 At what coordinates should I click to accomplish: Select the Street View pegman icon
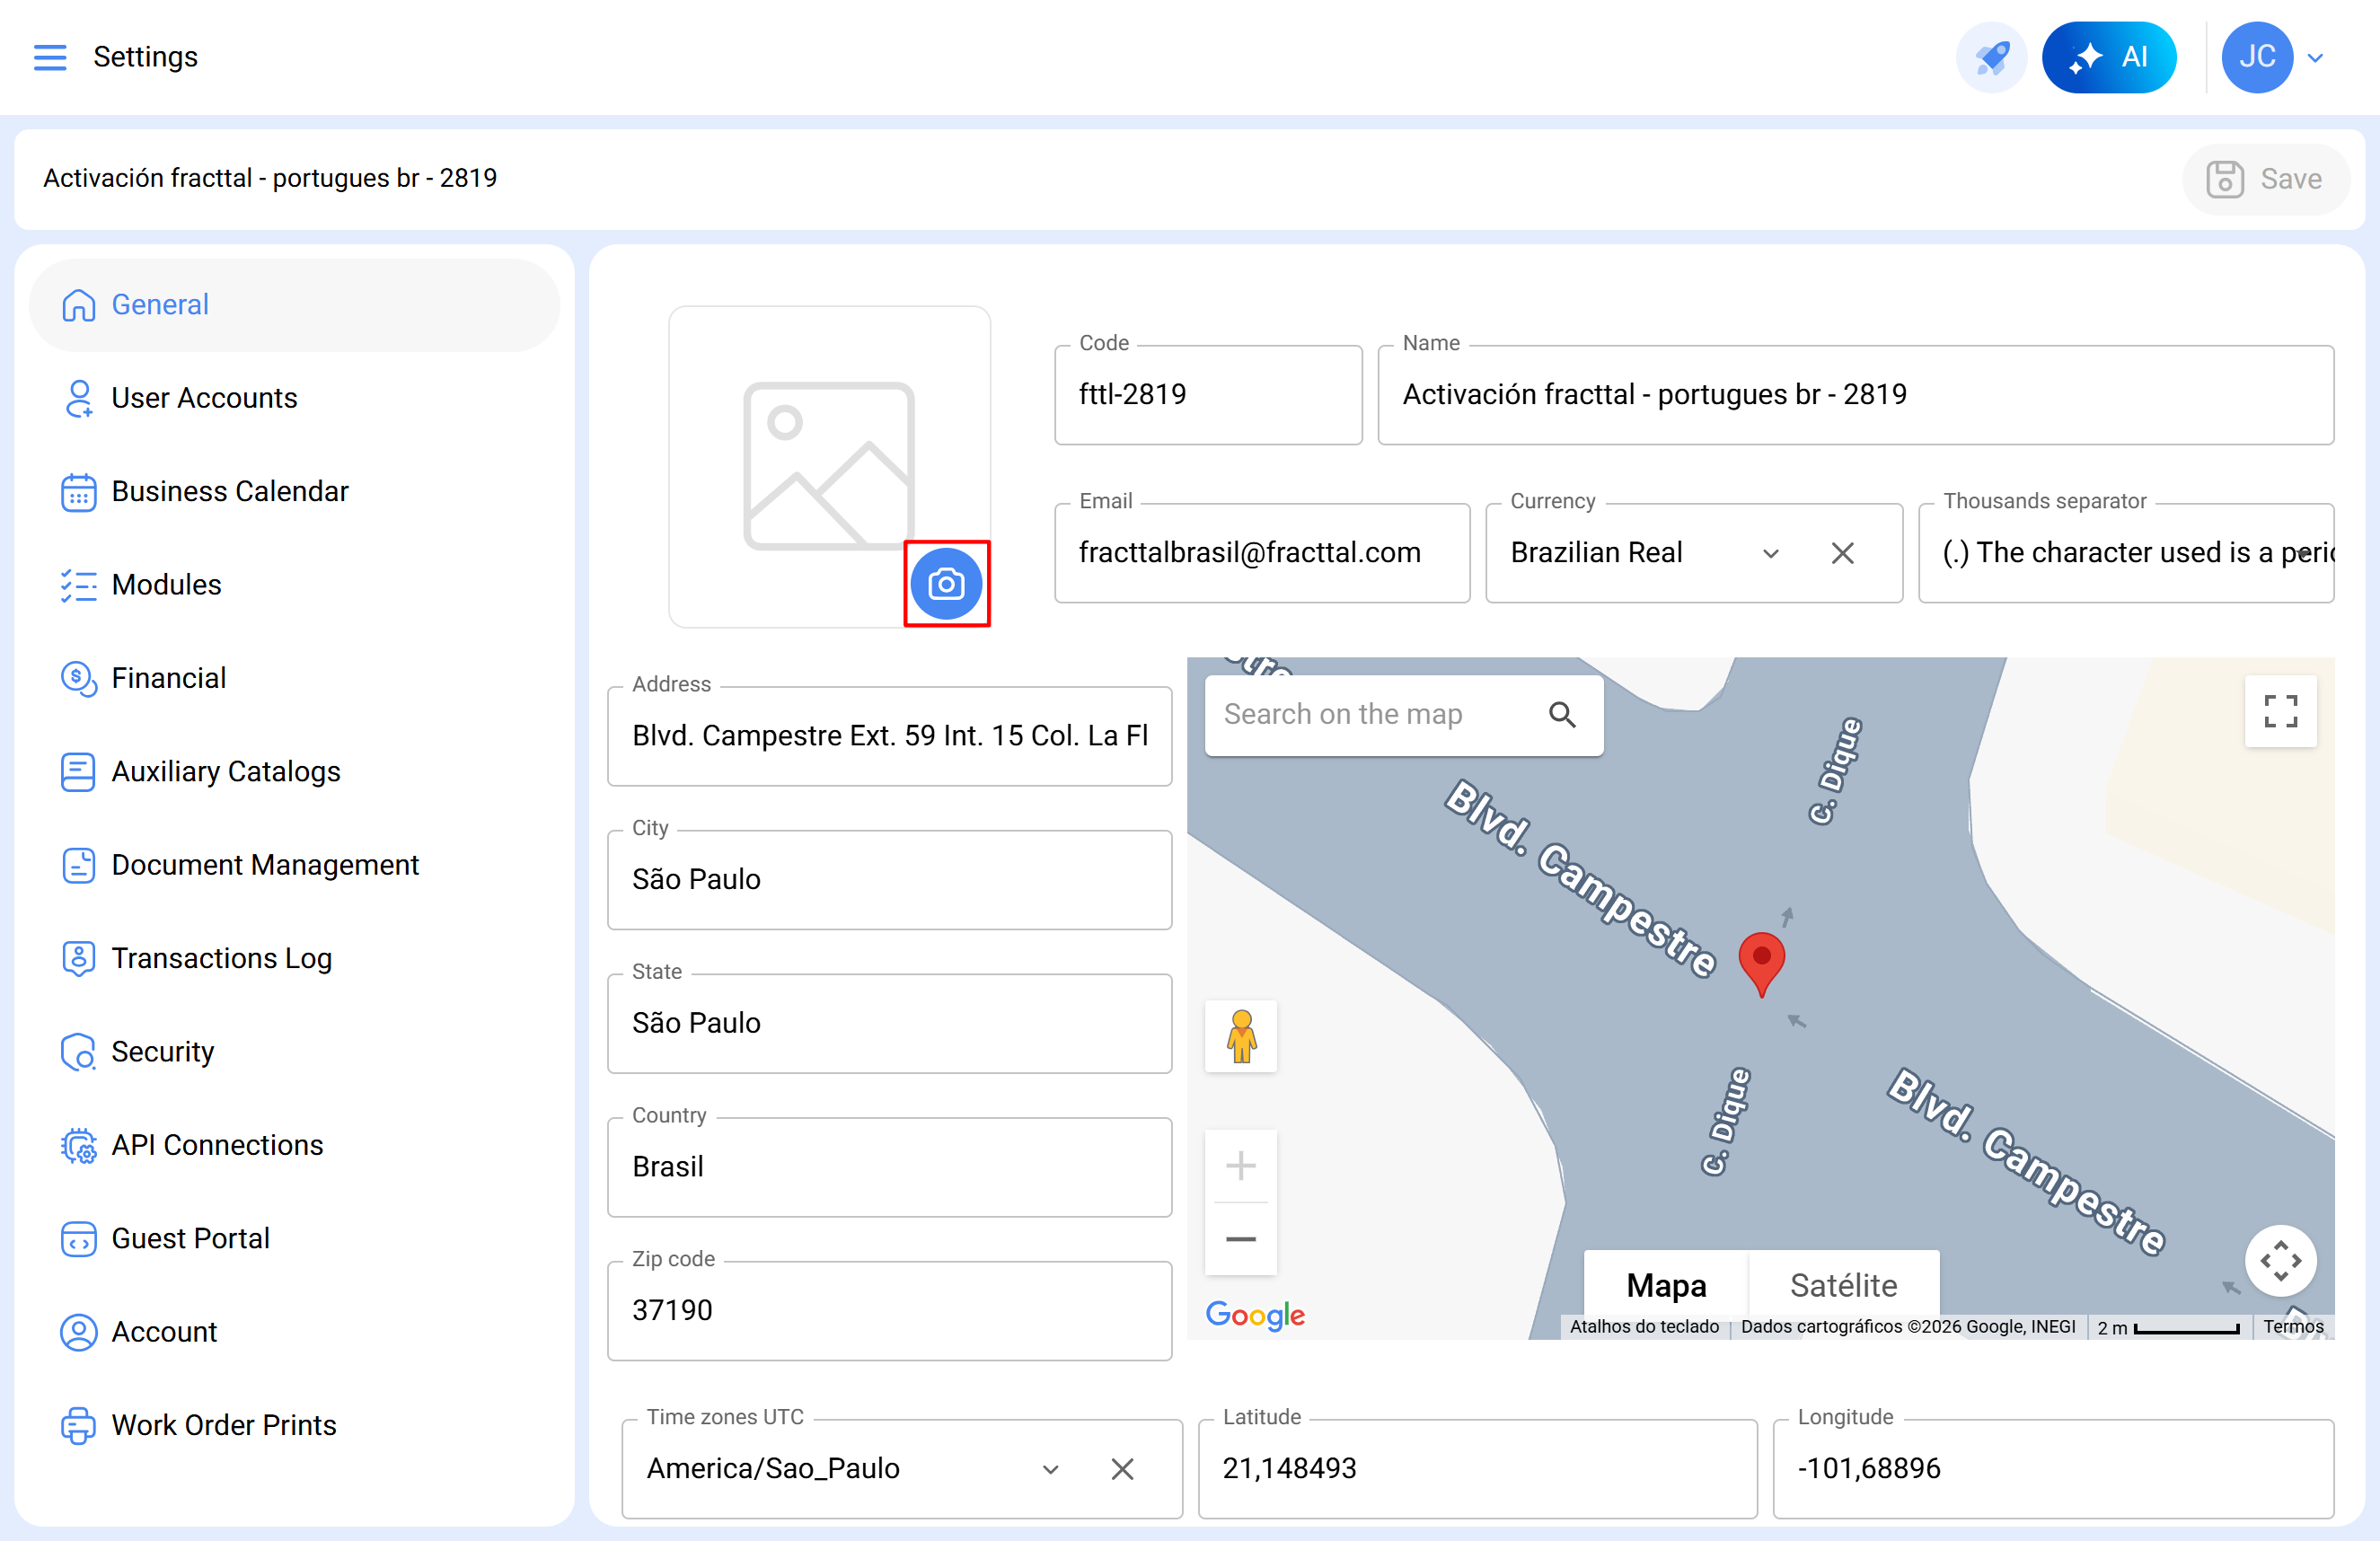(1240, 1036)
